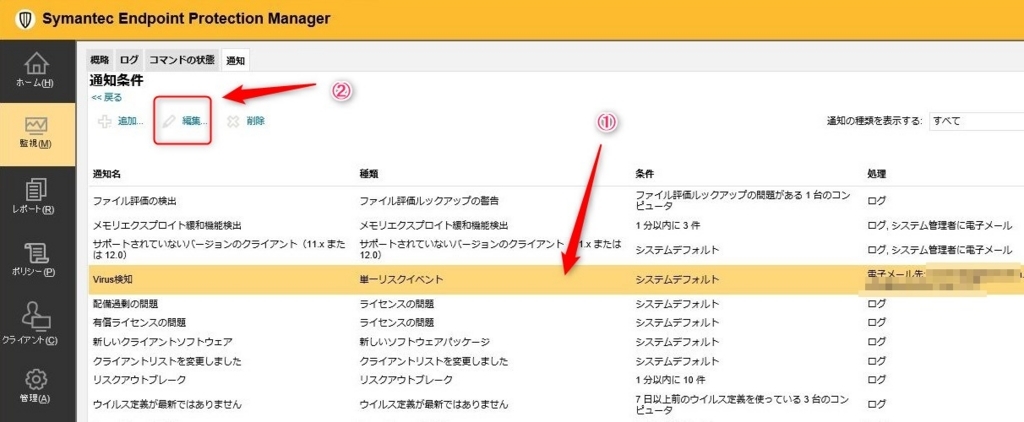Click the << 戻る back link

pyautogui.click(x=106, y=97)
